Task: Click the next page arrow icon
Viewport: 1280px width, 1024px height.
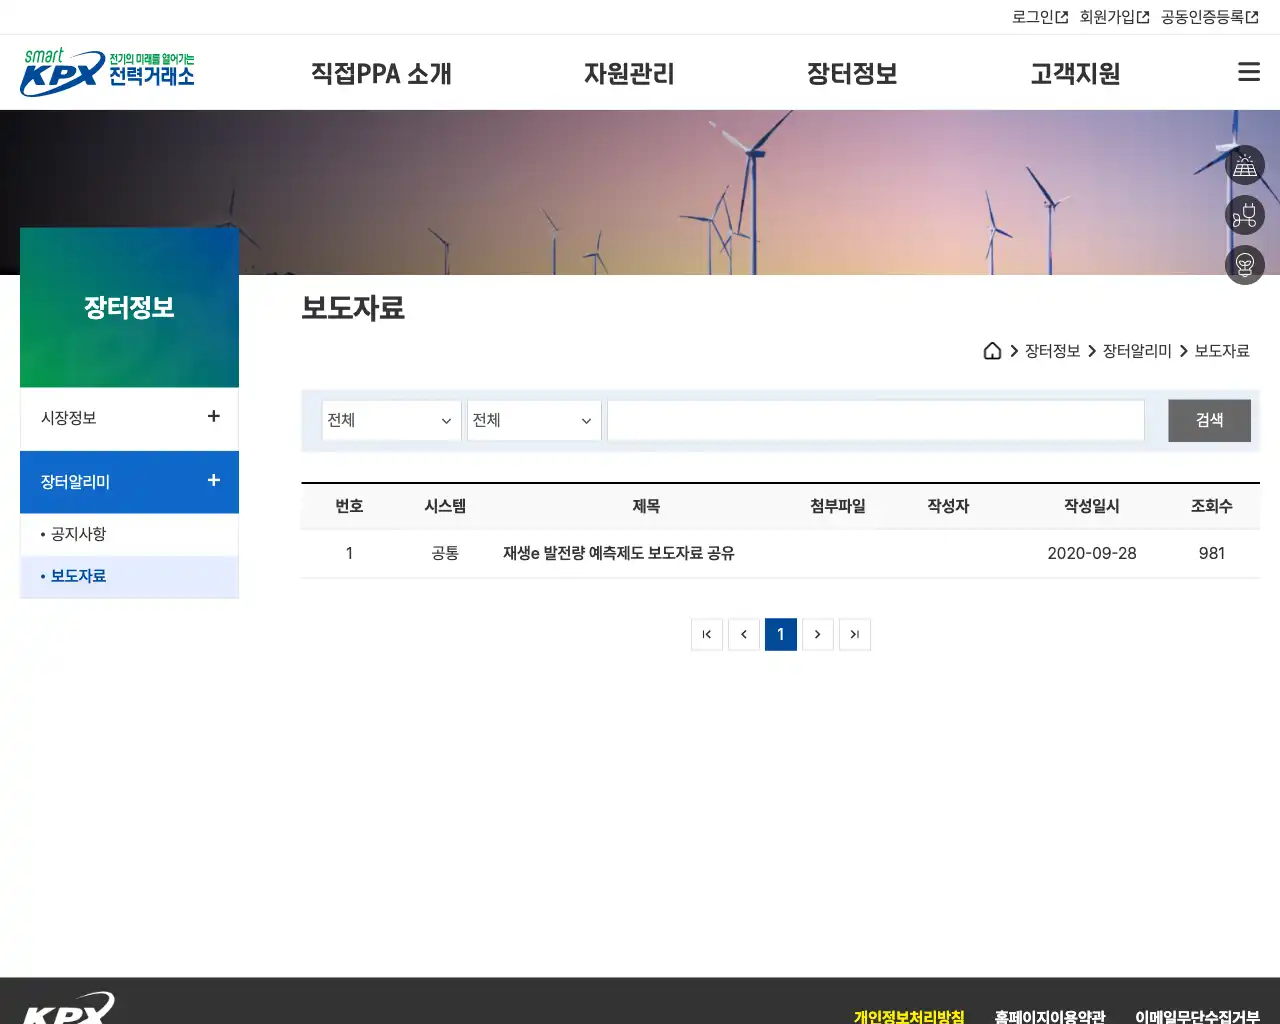Action: click(818, 634)
